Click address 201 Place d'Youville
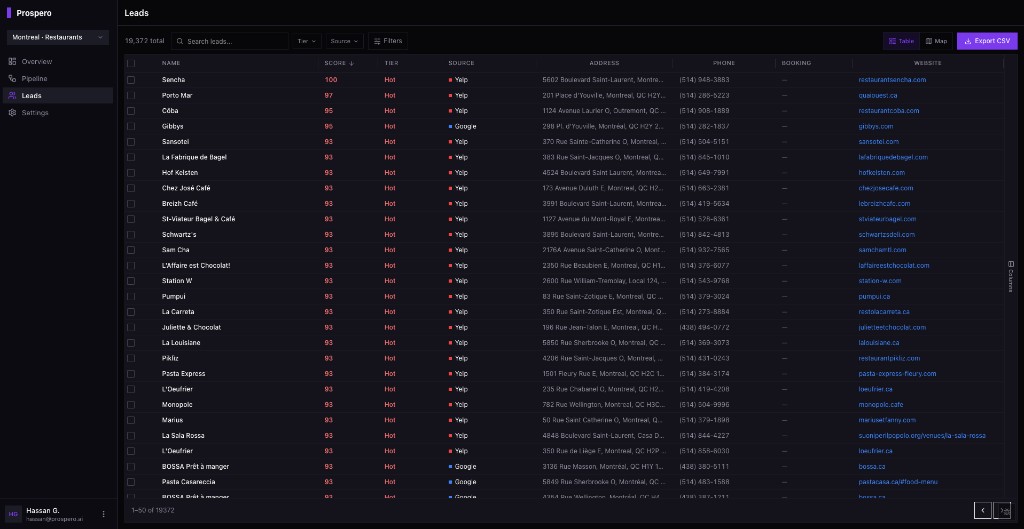This screenshot has width=1024, height=529. [605, 95]
